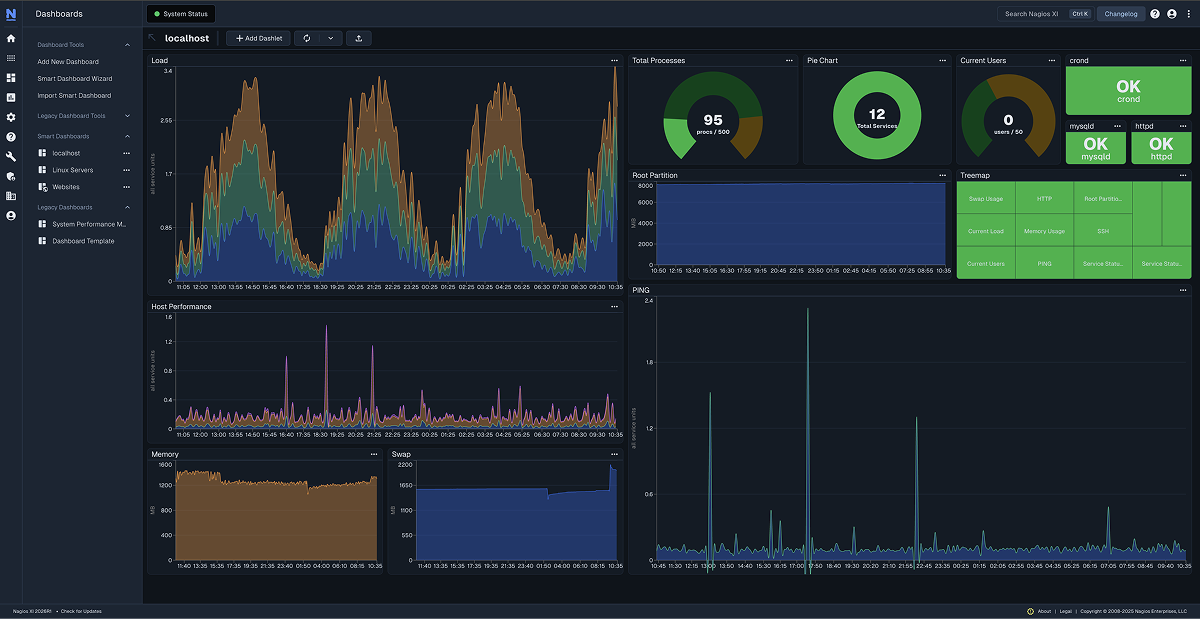
Task: Select the wrench tools icon in the sidebar
Action: pyautogui.click(x=10, y=155)
